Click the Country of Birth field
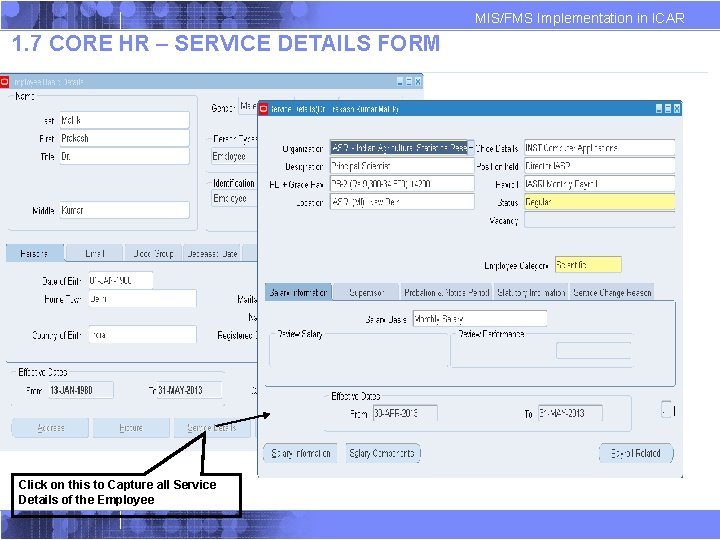The height and width of the screenshot is (540, 720). pyautogui.click(x=142, y=334)
